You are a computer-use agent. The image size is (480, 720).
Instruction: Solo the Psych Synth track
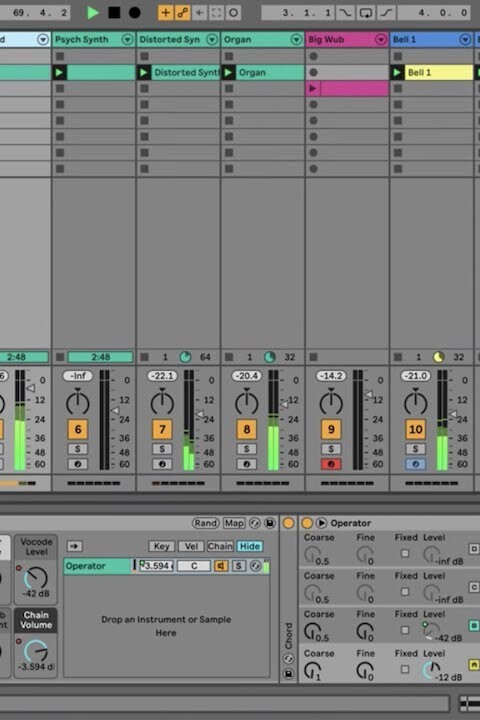[x=78, y=449]
